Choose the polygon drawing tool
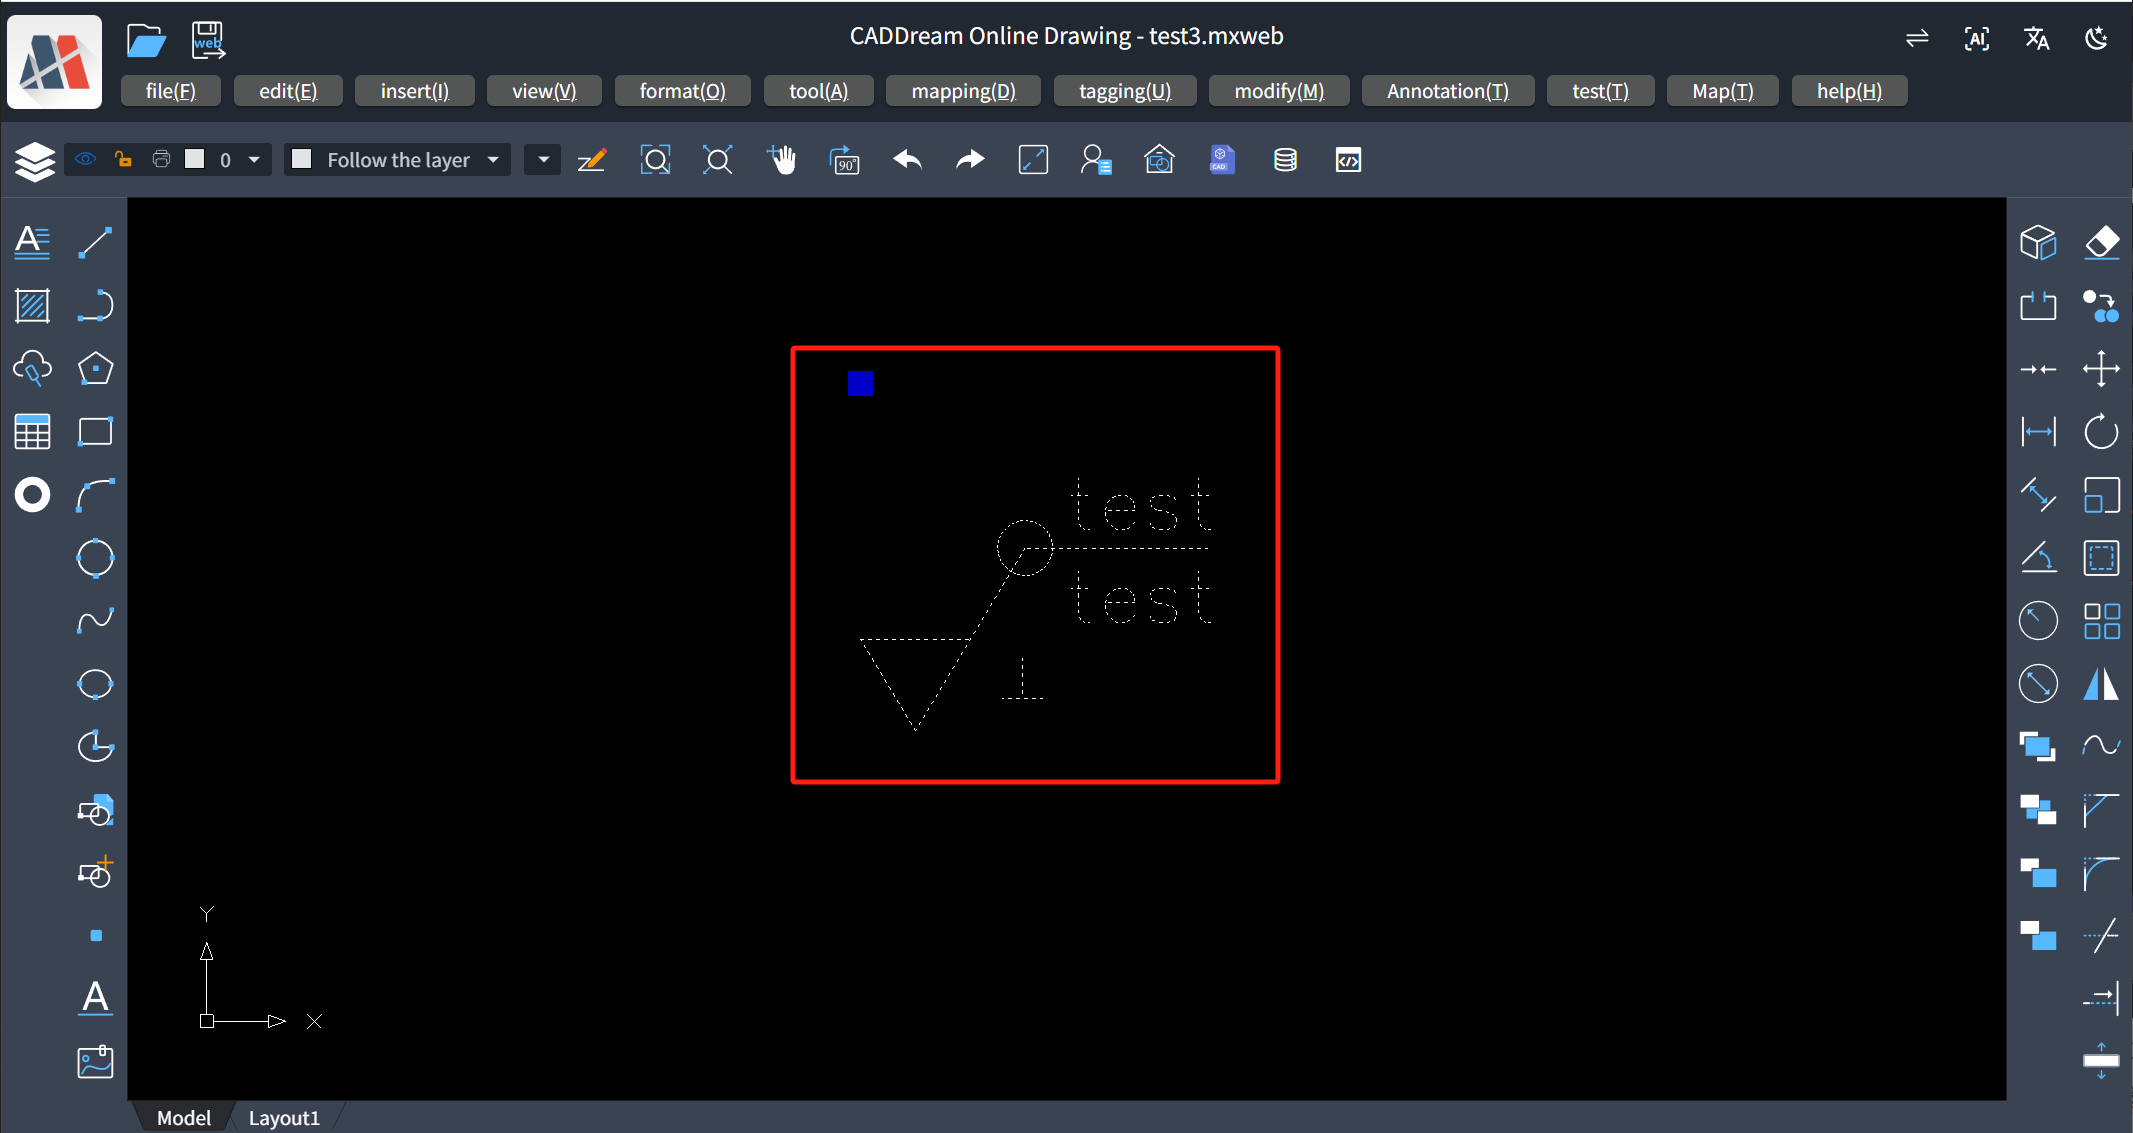The width and height of the screenshot is (2133, 1133). [95, 368]
